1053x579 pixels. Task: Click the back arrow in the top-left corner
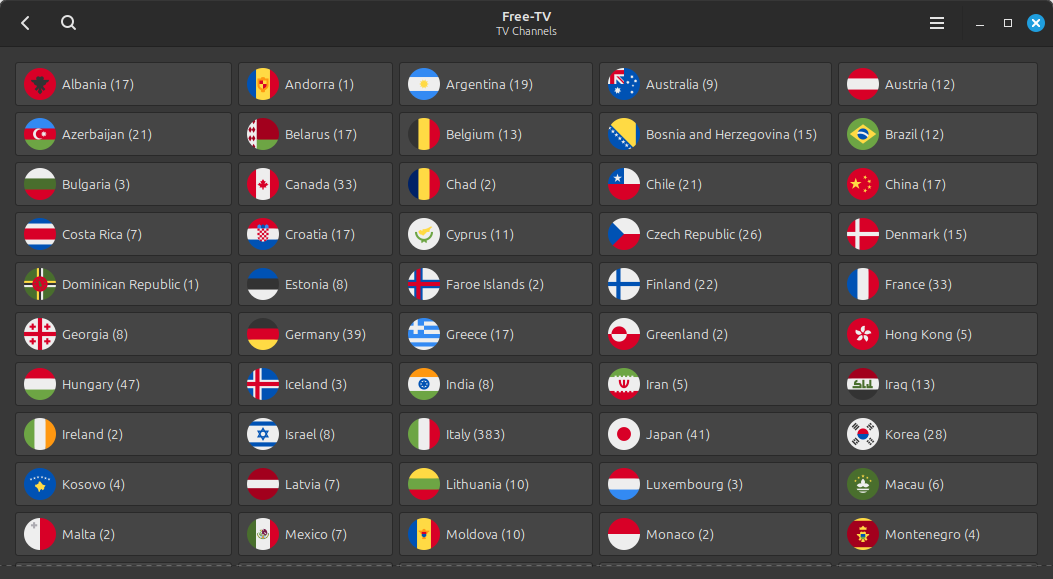[x=24, y=22]
